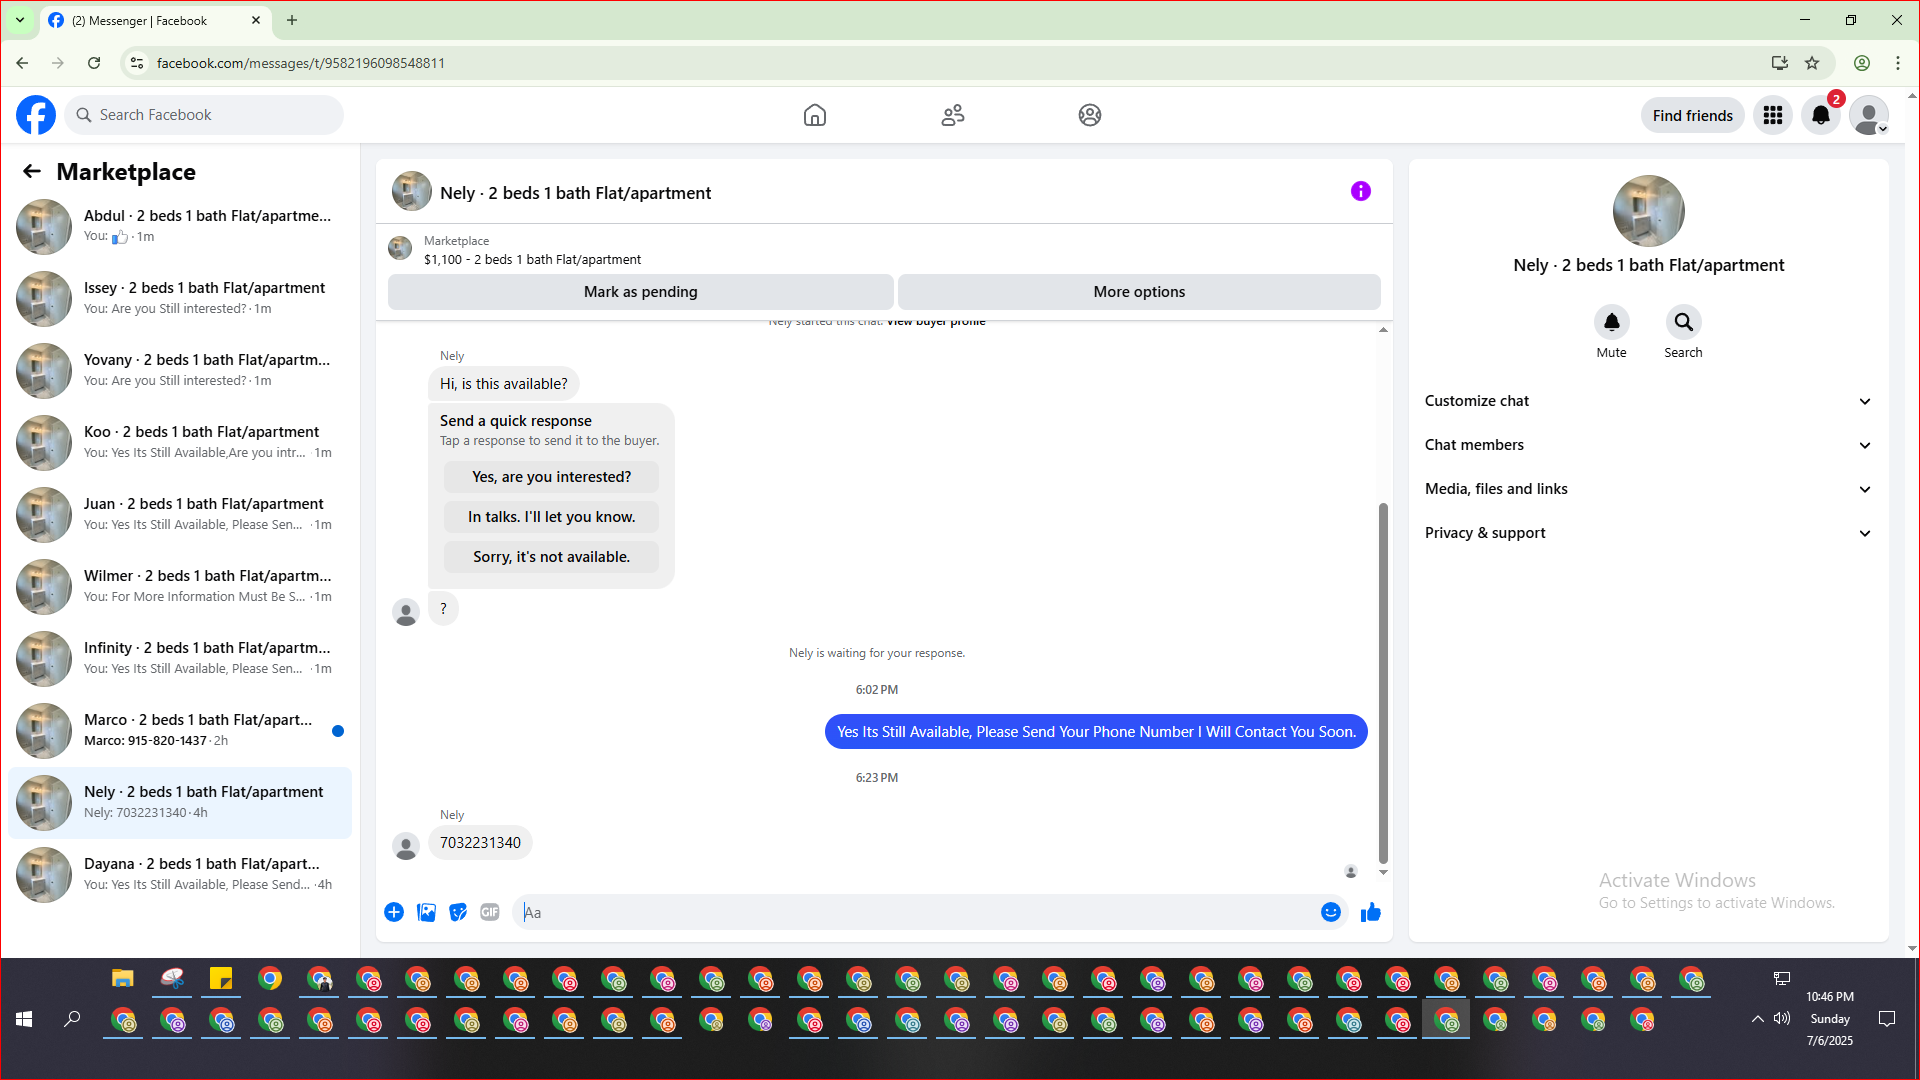Click the GIF icon in composer
The image size is (1920, 1080).
[489, 912]
